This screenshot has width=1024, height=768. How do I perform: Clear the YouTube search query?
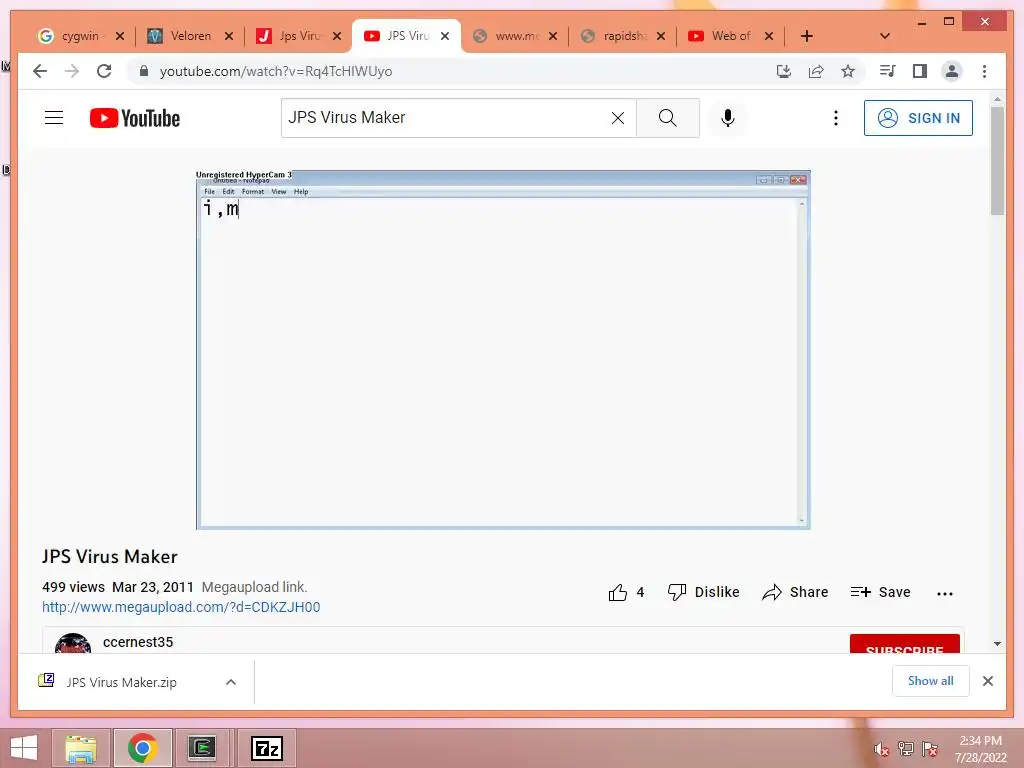tap(618, 118)
